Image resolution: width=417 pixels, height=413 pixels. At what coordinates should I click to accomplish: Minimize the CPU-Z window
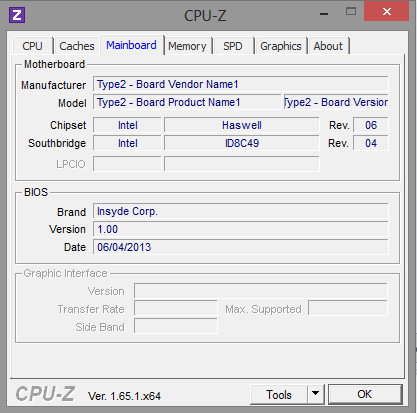324,14
